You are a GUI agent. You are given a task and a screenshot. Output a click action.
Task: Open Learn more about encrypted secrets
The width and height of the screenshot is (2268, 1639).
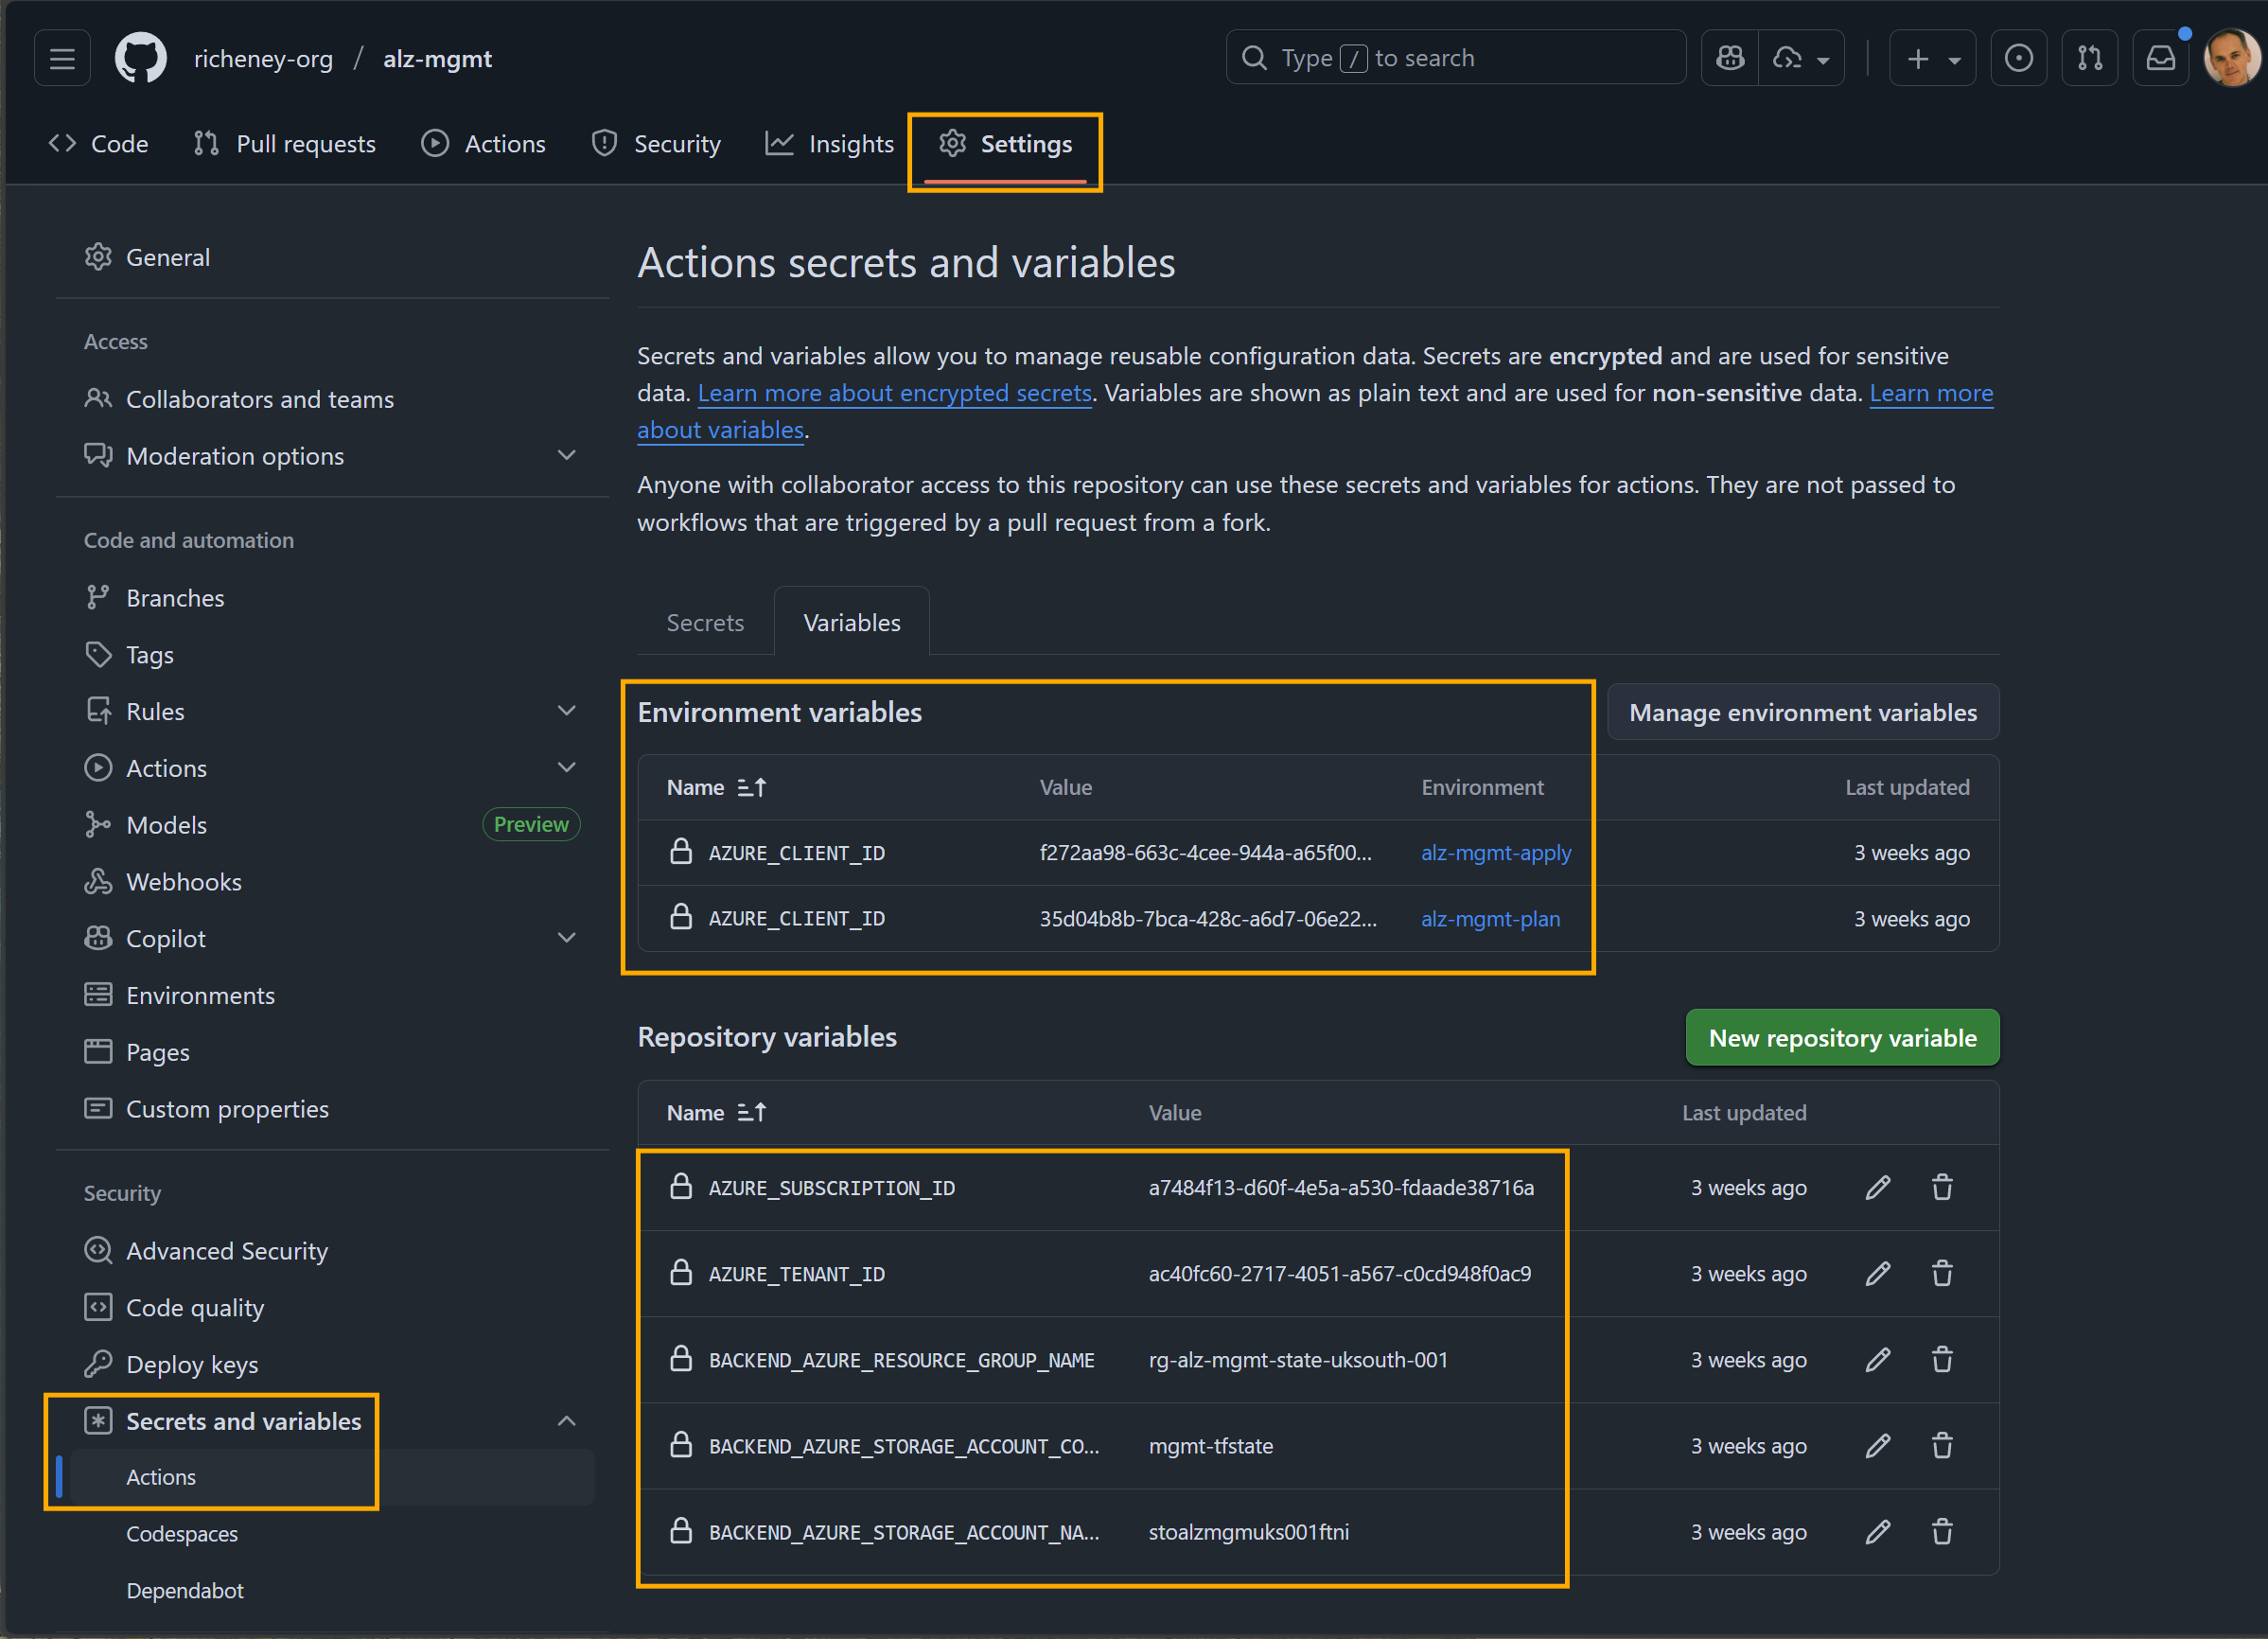click(x=894, y=393)
